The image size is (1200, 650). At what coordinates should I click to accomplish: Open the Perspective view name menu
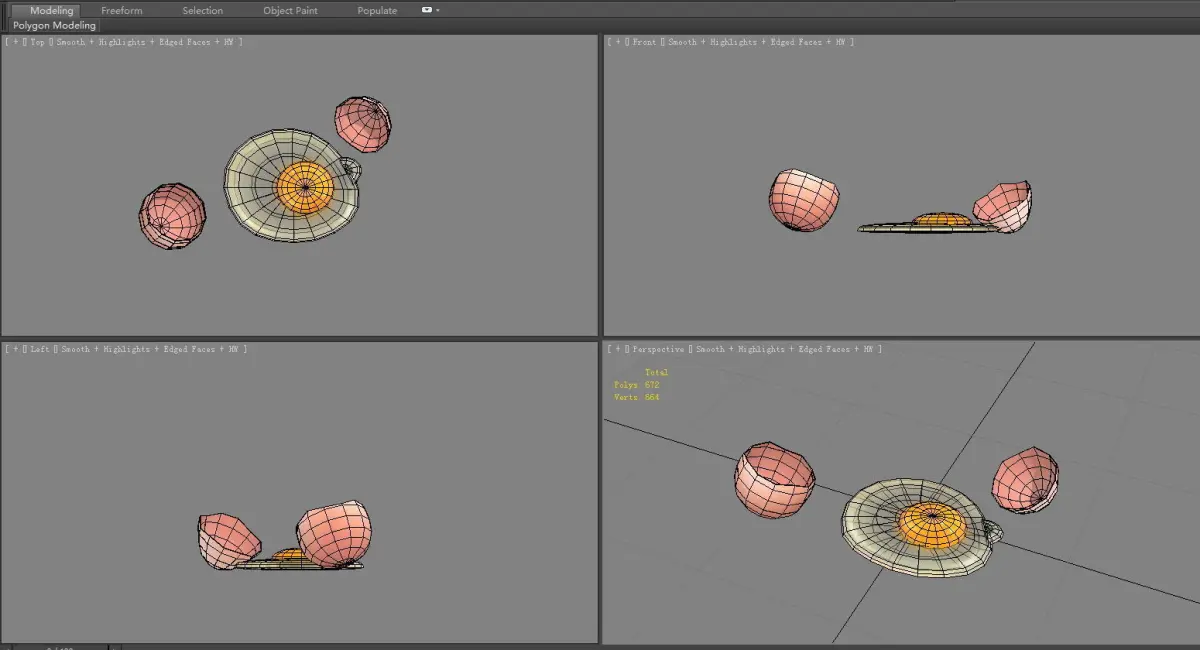click(x=659, y=349)
